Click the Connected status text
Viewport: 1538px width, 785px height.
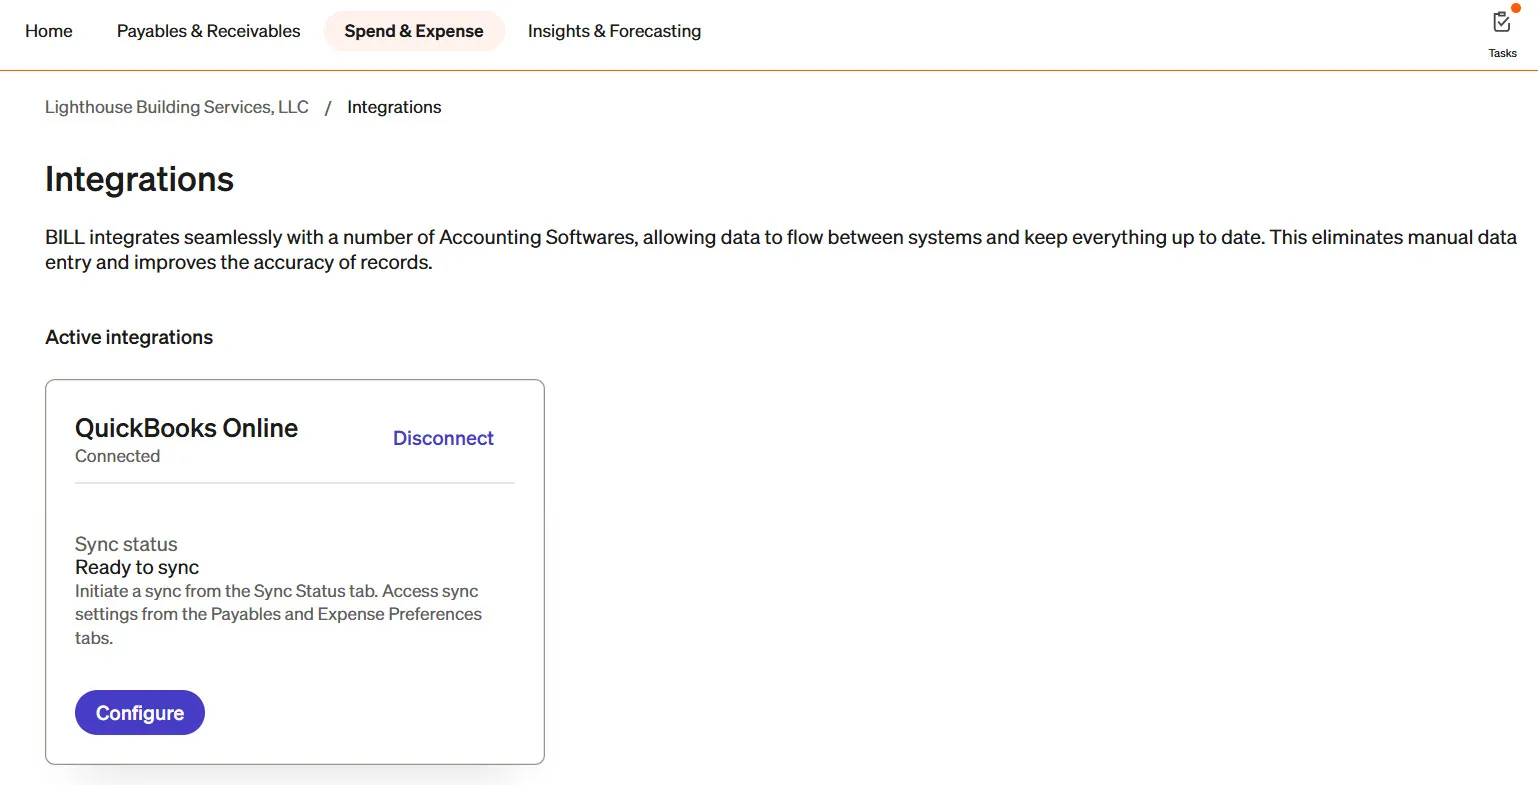click(117, 456)
